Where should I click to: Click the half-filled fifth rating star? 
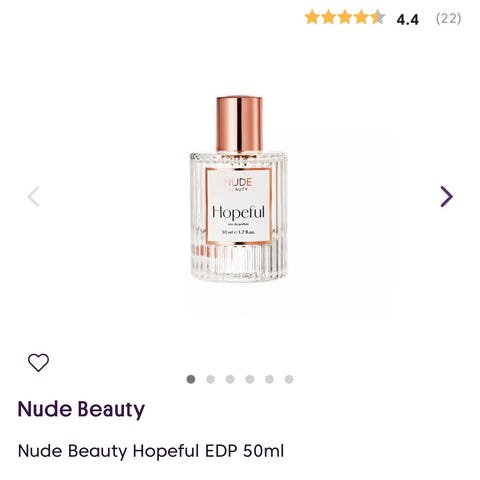[x=377, y=17]
